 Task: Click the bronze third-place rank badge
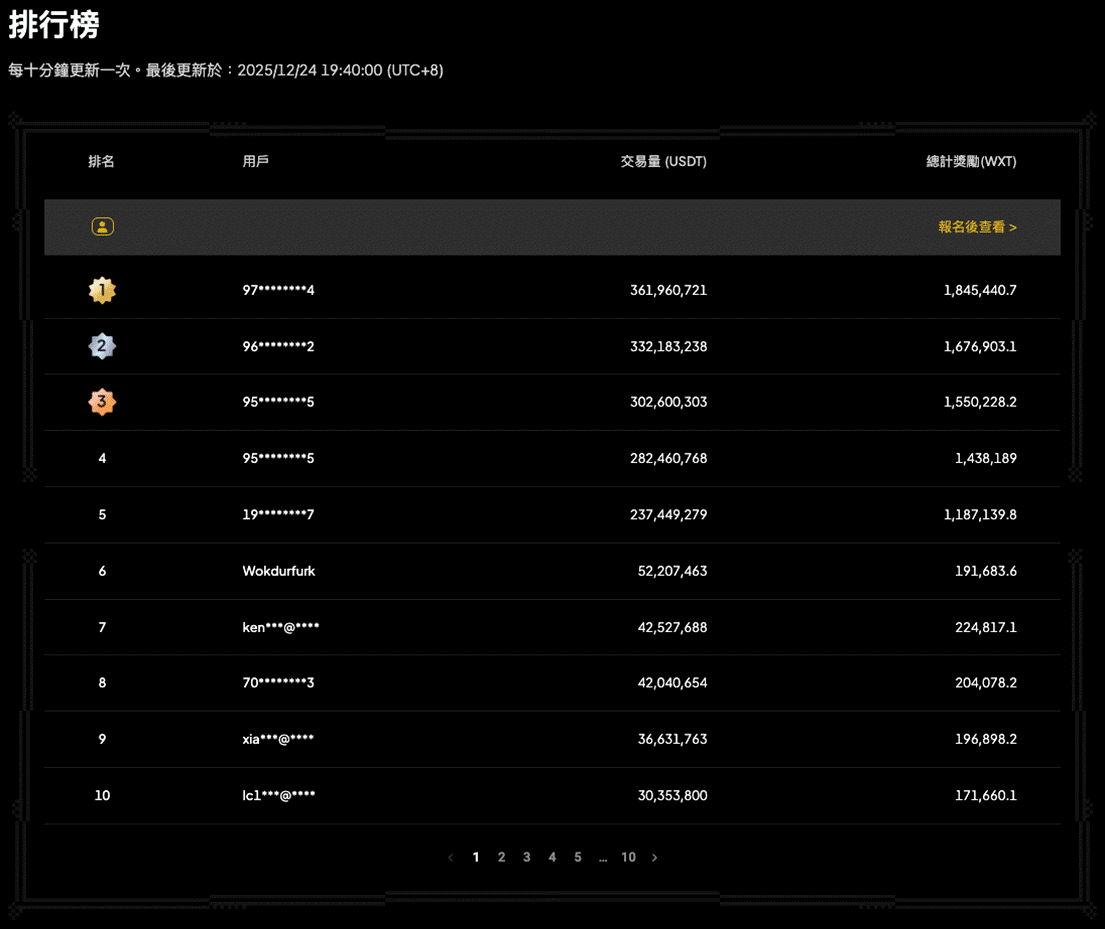coord(102,402)
